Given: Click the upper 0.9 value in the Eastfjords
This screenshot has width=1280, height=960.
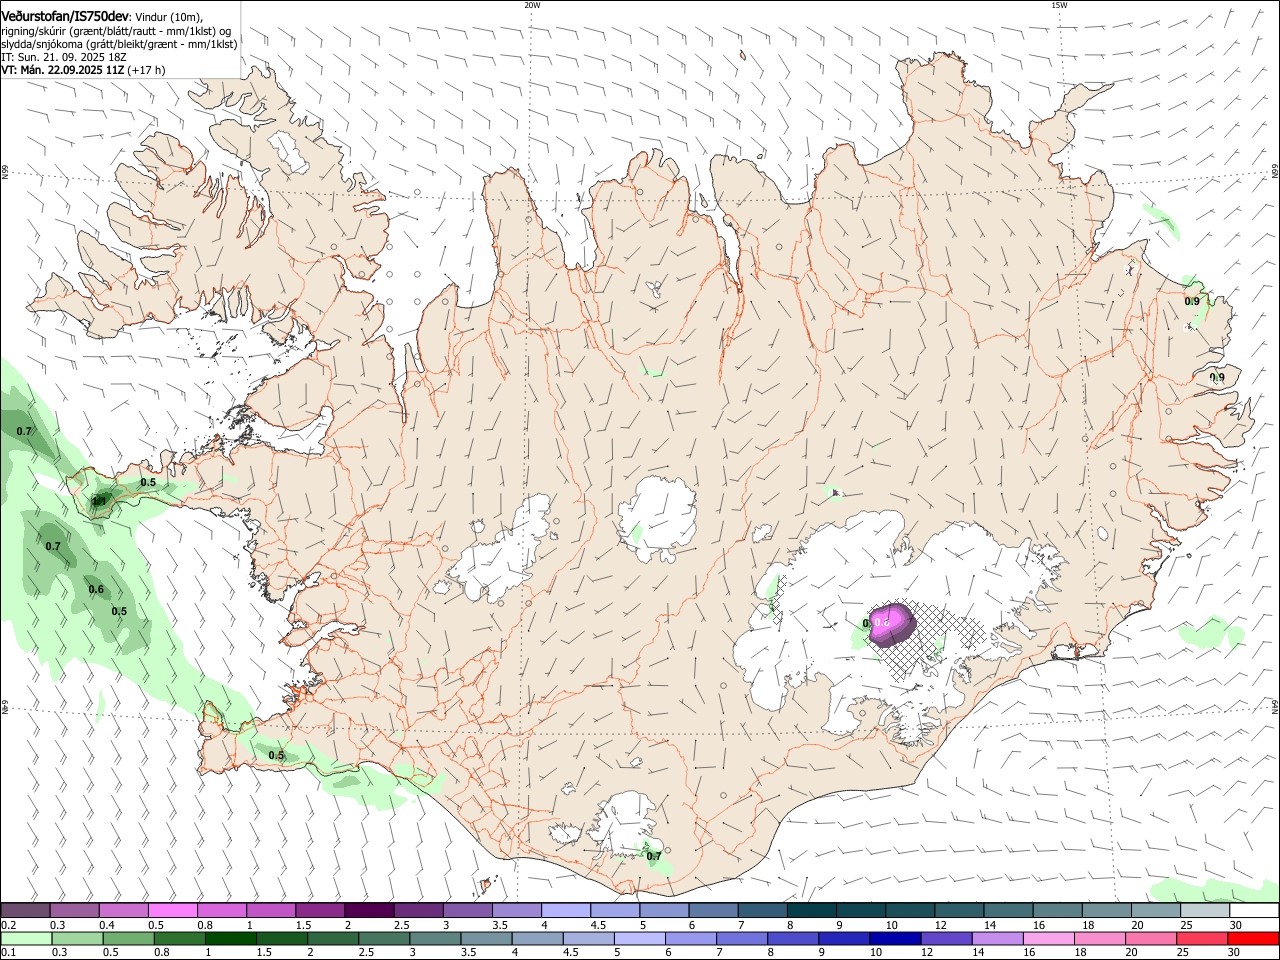Looking at the screenshot, I should pos(1192,301).
